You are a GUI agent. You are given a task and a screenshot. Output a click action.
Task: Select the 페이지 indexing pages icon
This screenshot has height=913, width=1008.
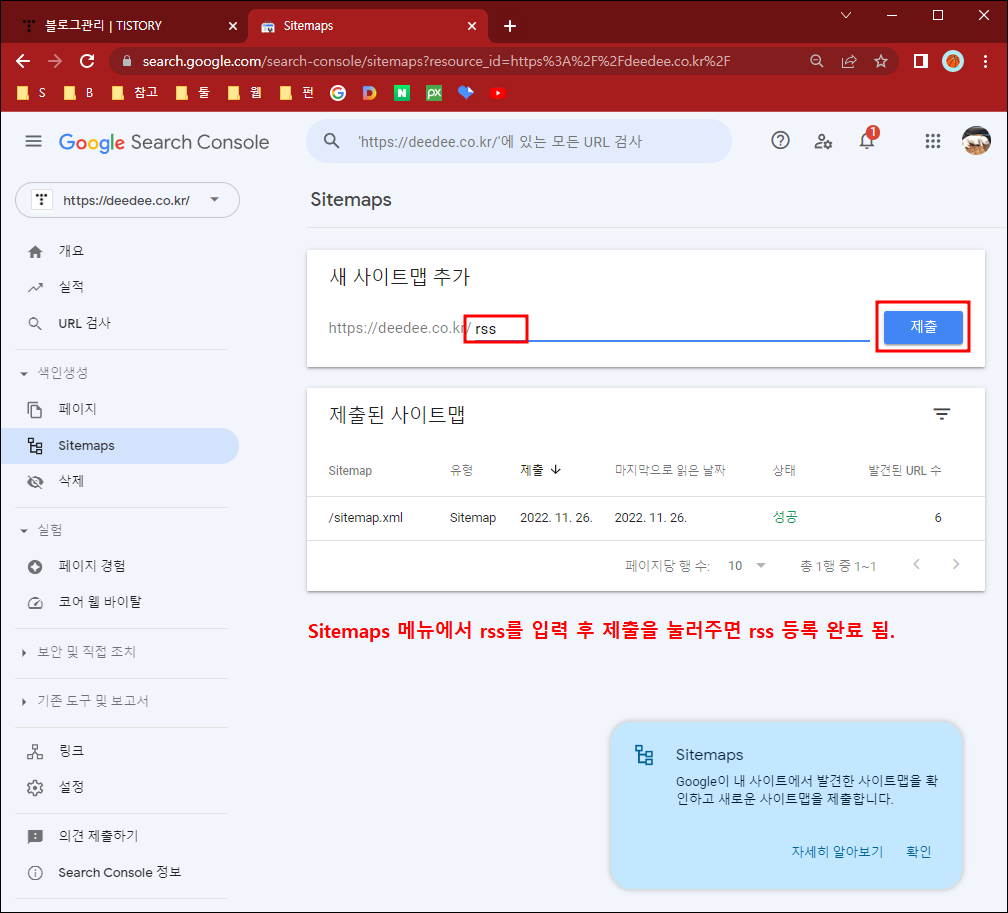point(35,409)
